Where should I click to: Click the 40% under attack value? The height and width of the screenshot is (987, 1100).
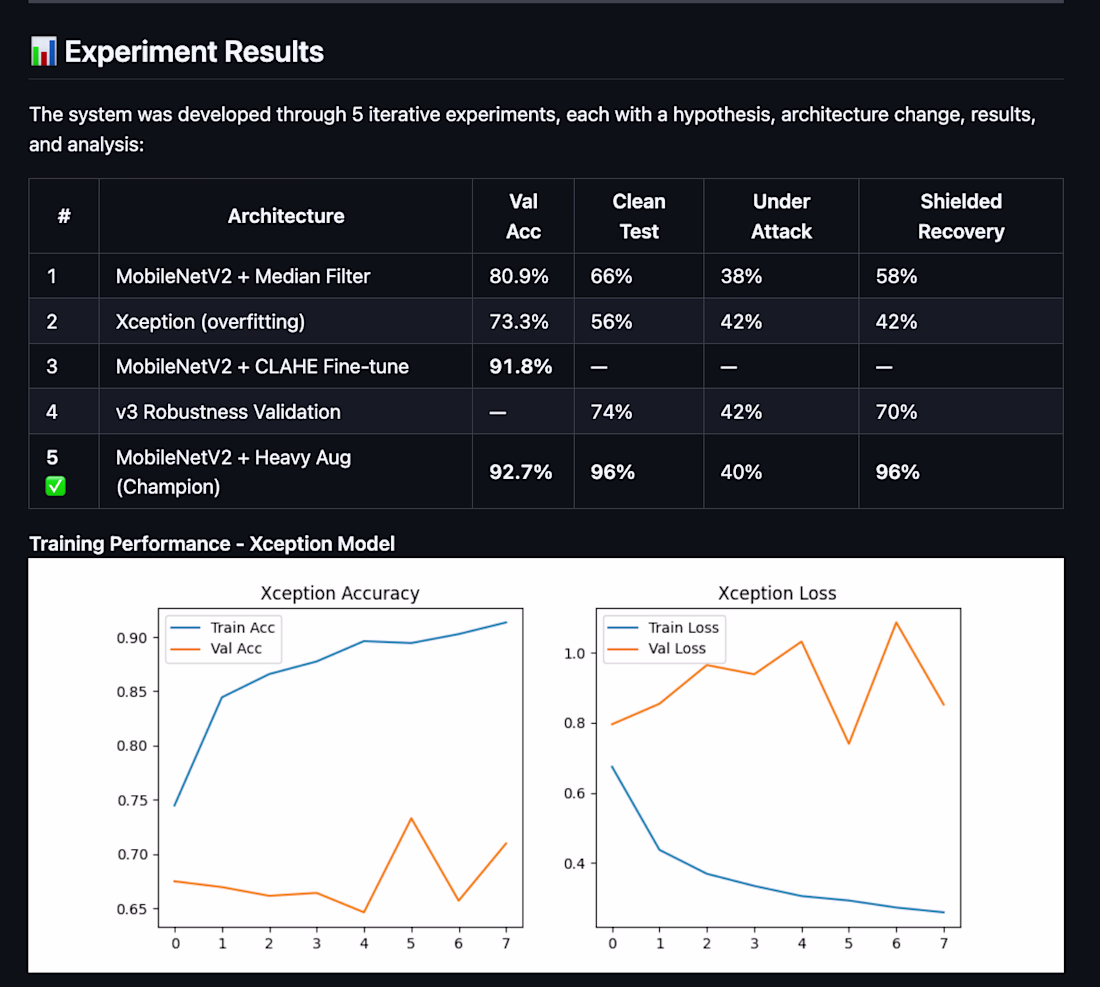coord(741,472)
